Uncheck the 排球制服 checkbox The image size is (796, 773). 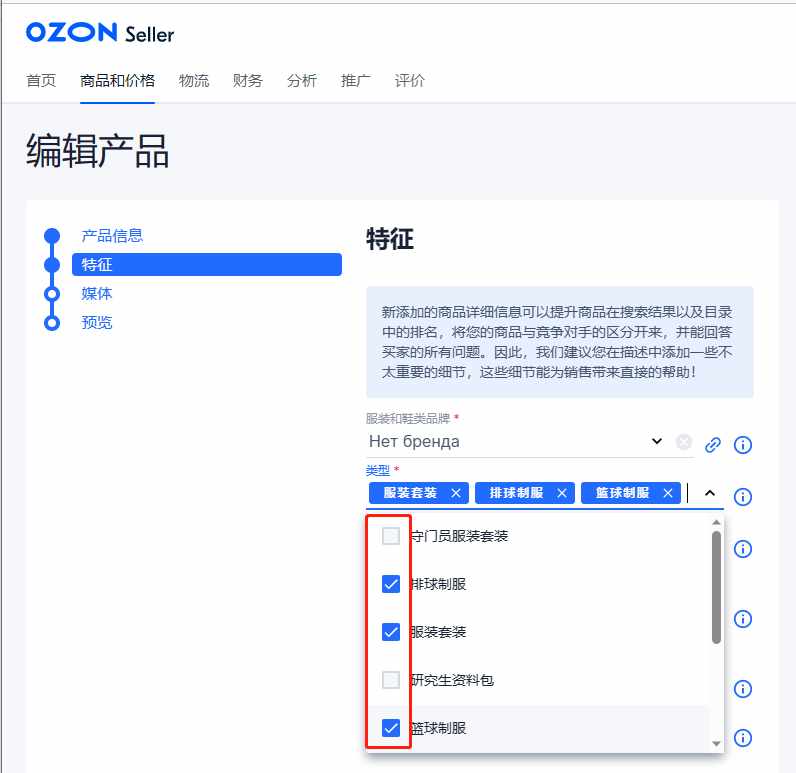point(391,584)
